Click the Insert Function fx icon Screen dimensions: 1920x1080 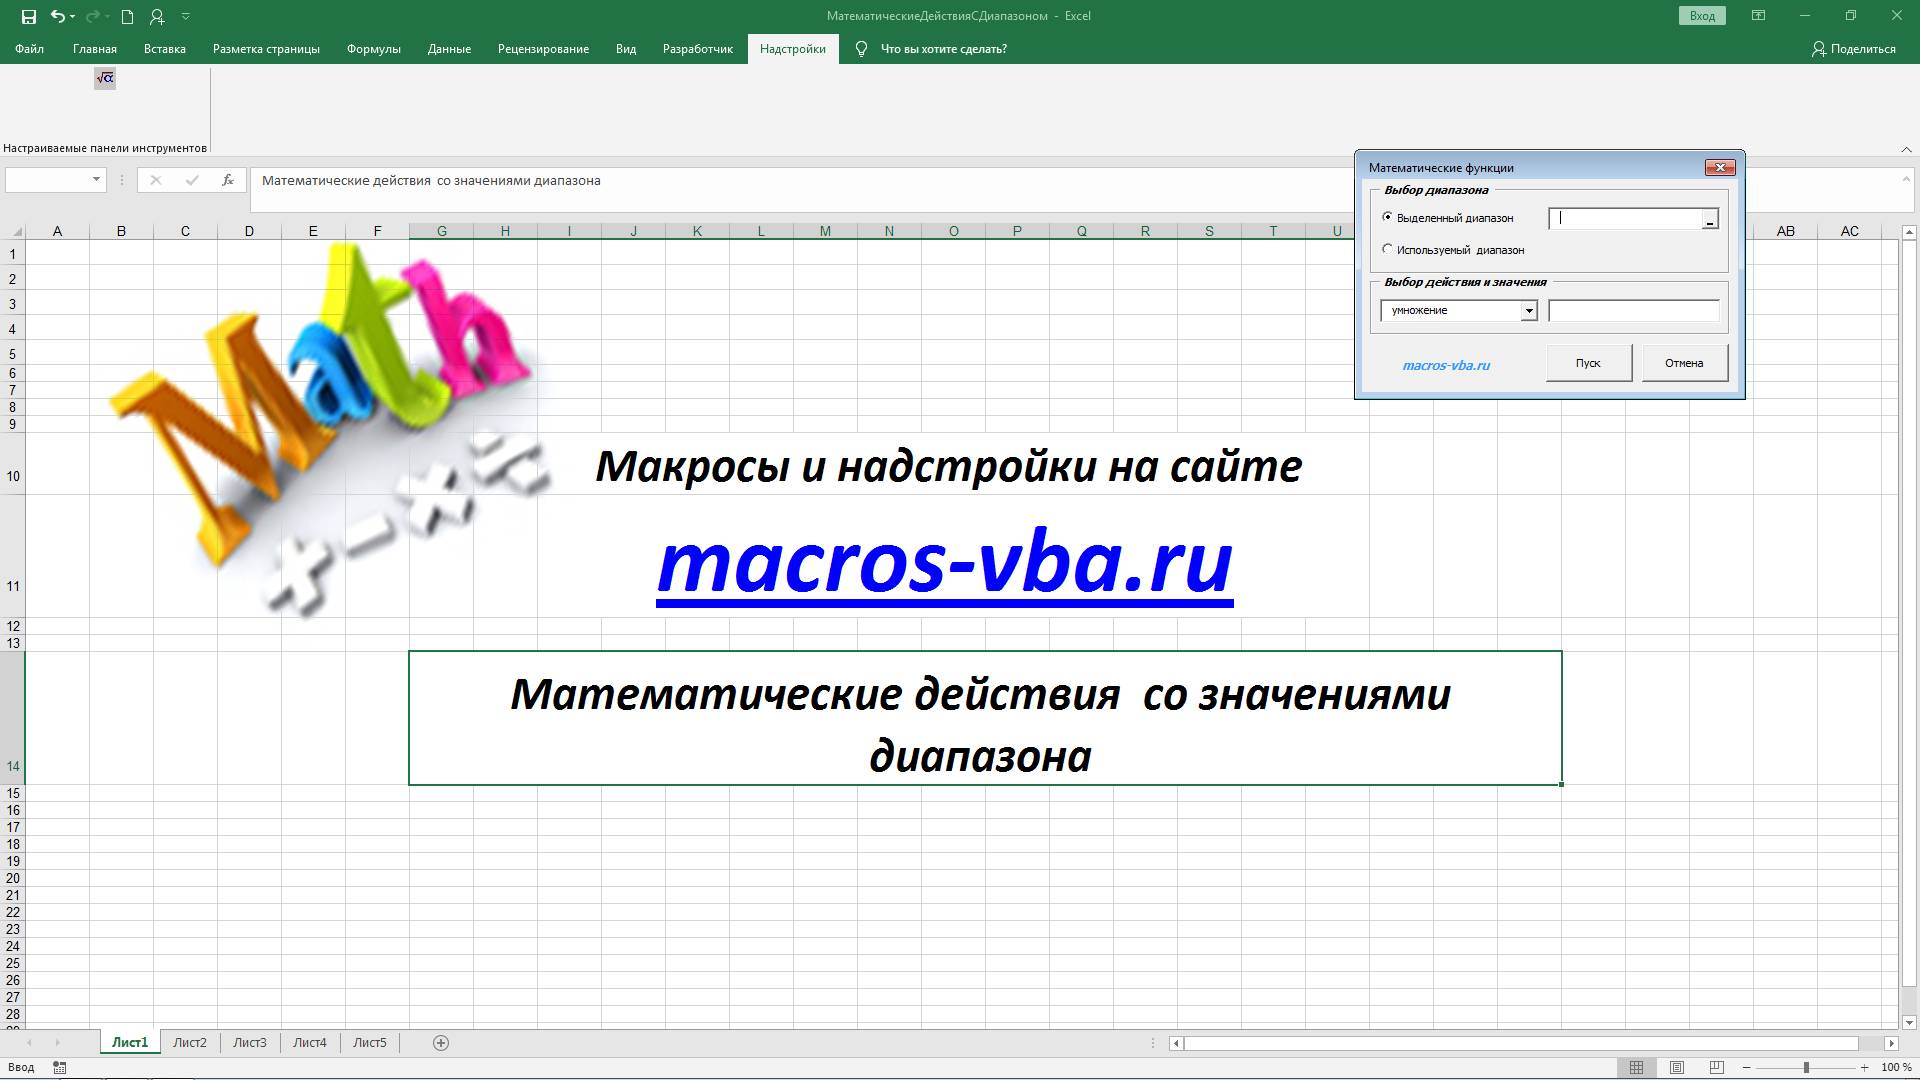228,180
